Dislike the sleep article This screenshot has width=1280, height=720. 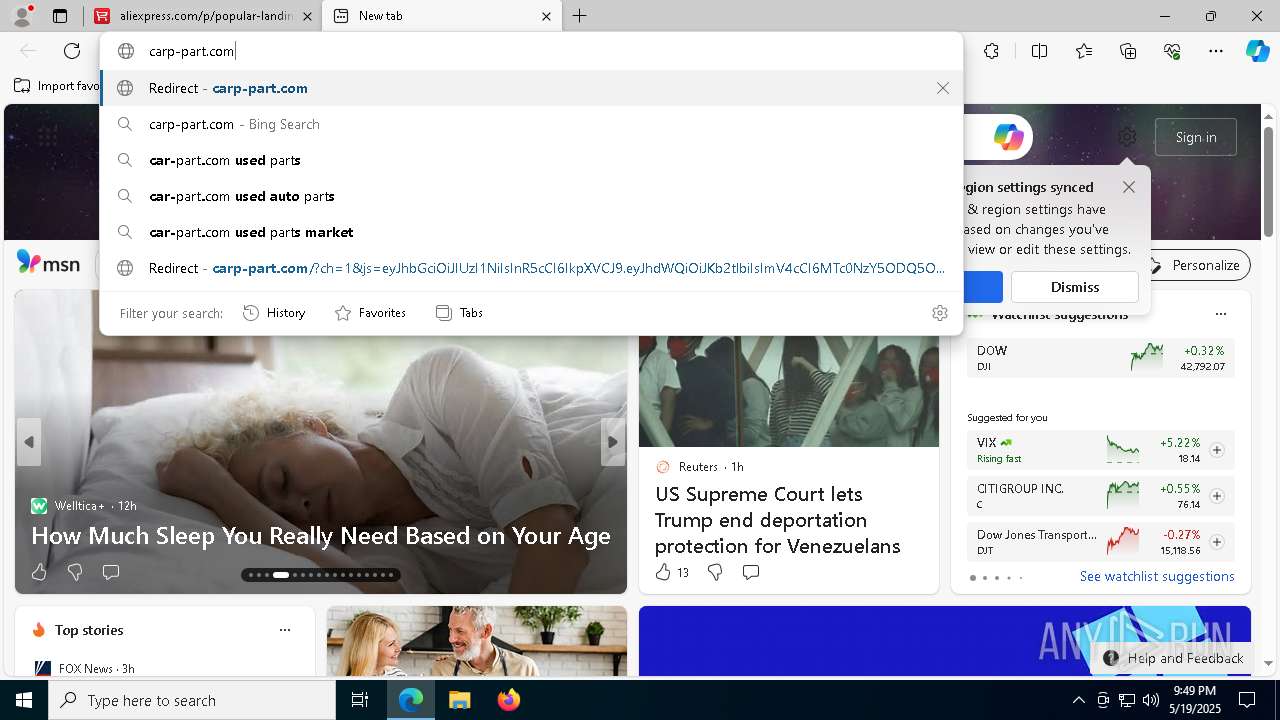75,572
